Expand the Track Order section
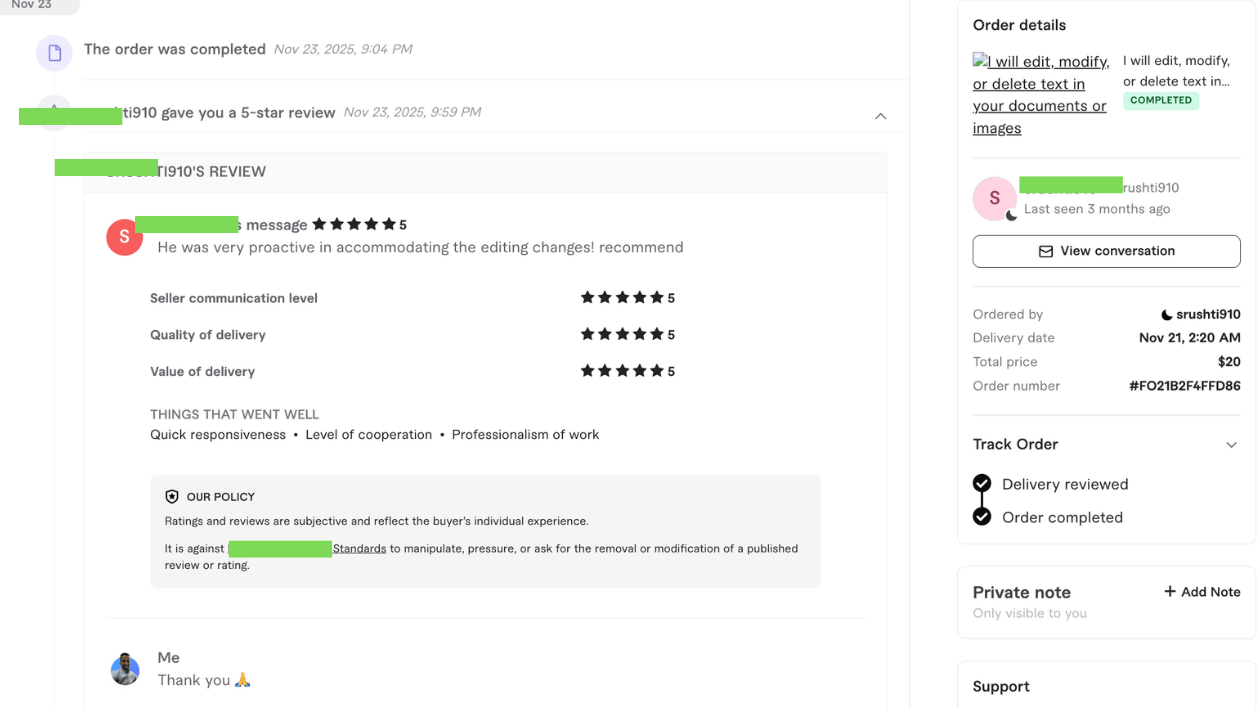The width and height of the screenshot is (1260, 708). pyautogui.click(x=1231, y=445)
